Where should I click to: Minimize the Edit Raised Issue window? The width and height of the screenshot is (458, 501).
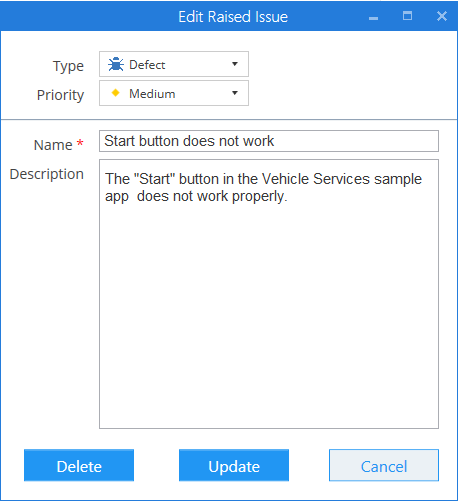point(373,18)
